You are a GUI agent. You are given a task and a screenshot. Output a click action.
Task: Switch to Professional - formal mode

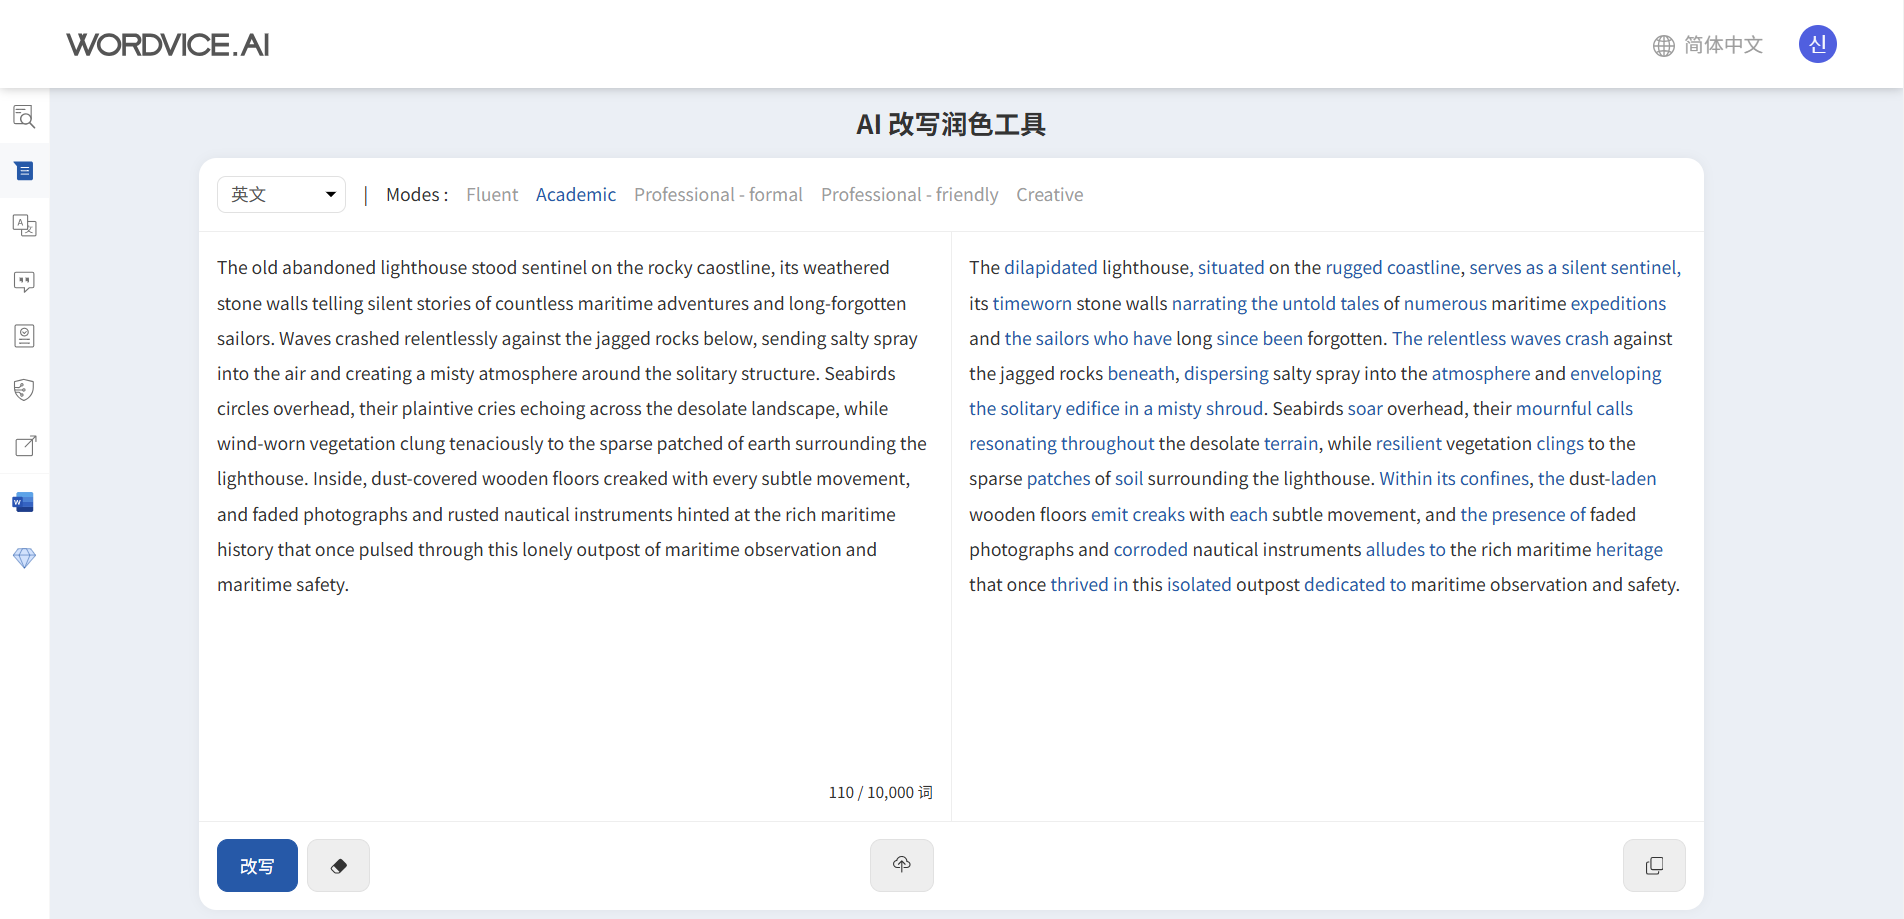(717, 194)
